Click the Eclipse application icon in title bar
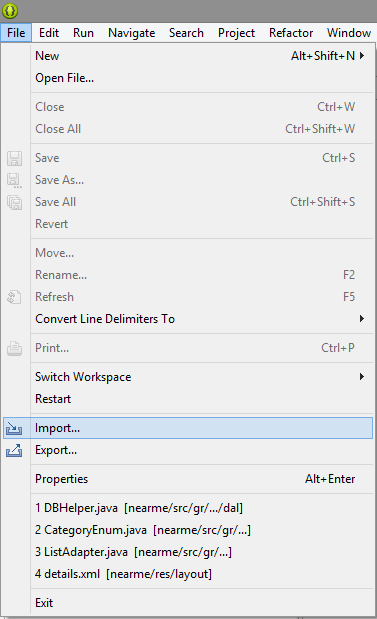This screenshot has height=619, width=377. [10, 11]
